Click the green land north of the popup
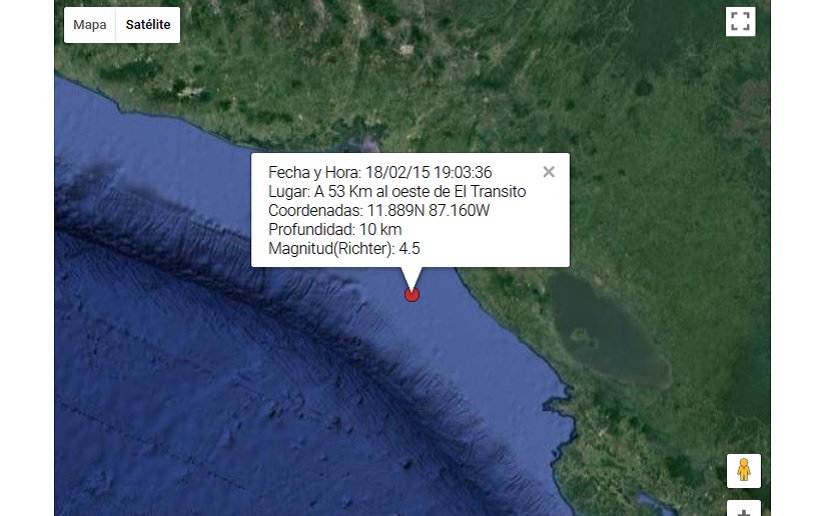Image resolution: width=825 pixels, height=516 pixels. (x=450, y=90)
